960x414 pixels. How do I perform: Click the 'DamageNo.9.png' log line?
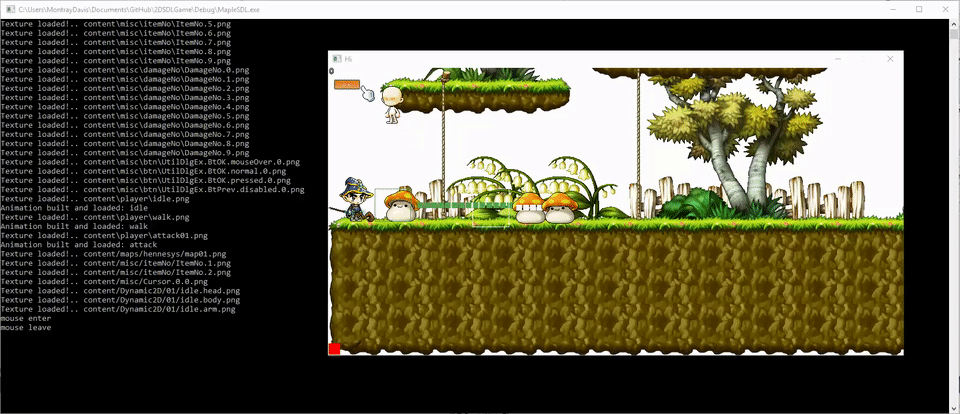click(x=125, y=153)
